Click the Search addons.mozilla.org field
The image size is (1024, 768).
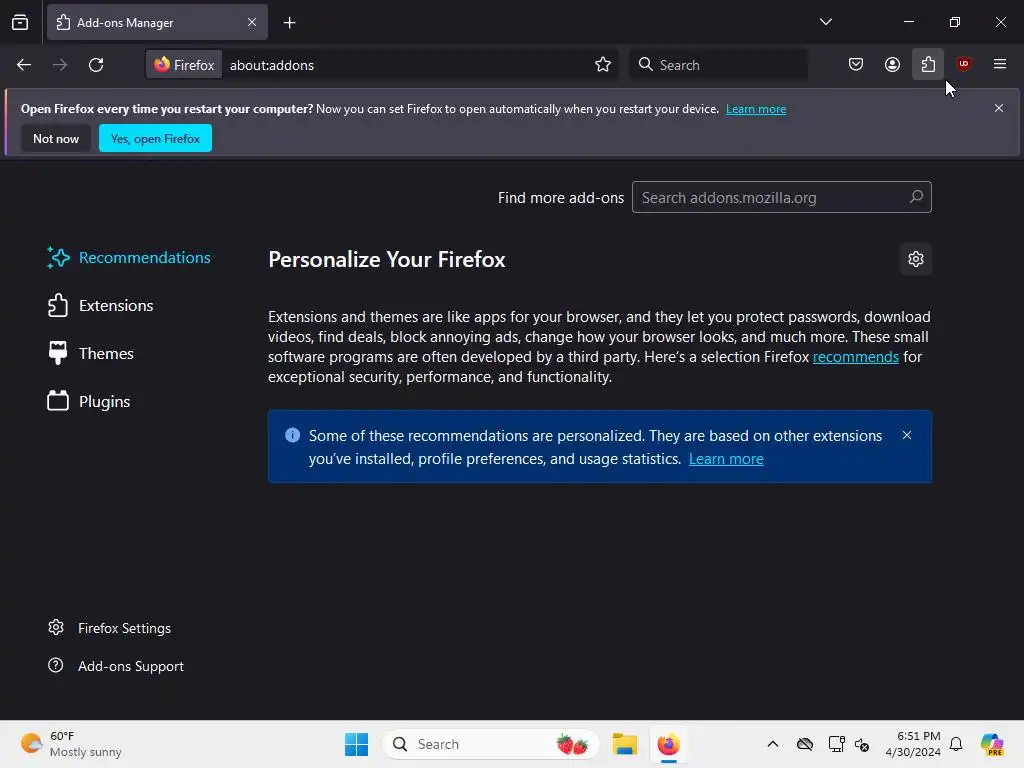click(782, 197)
